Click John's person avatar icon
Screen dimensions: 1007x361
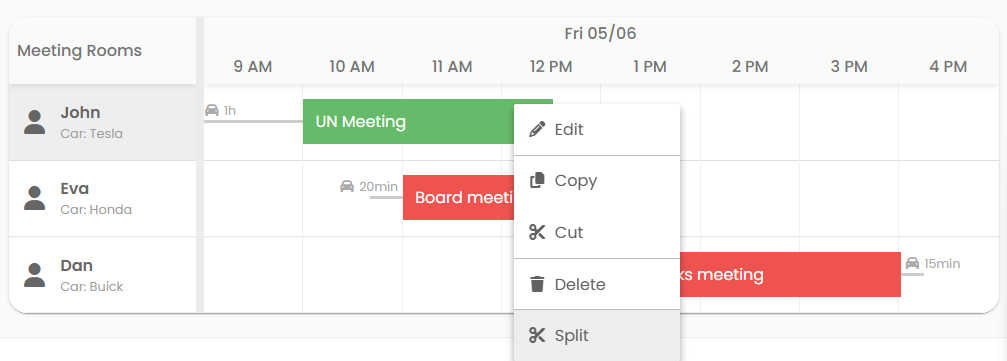(35, 122)
